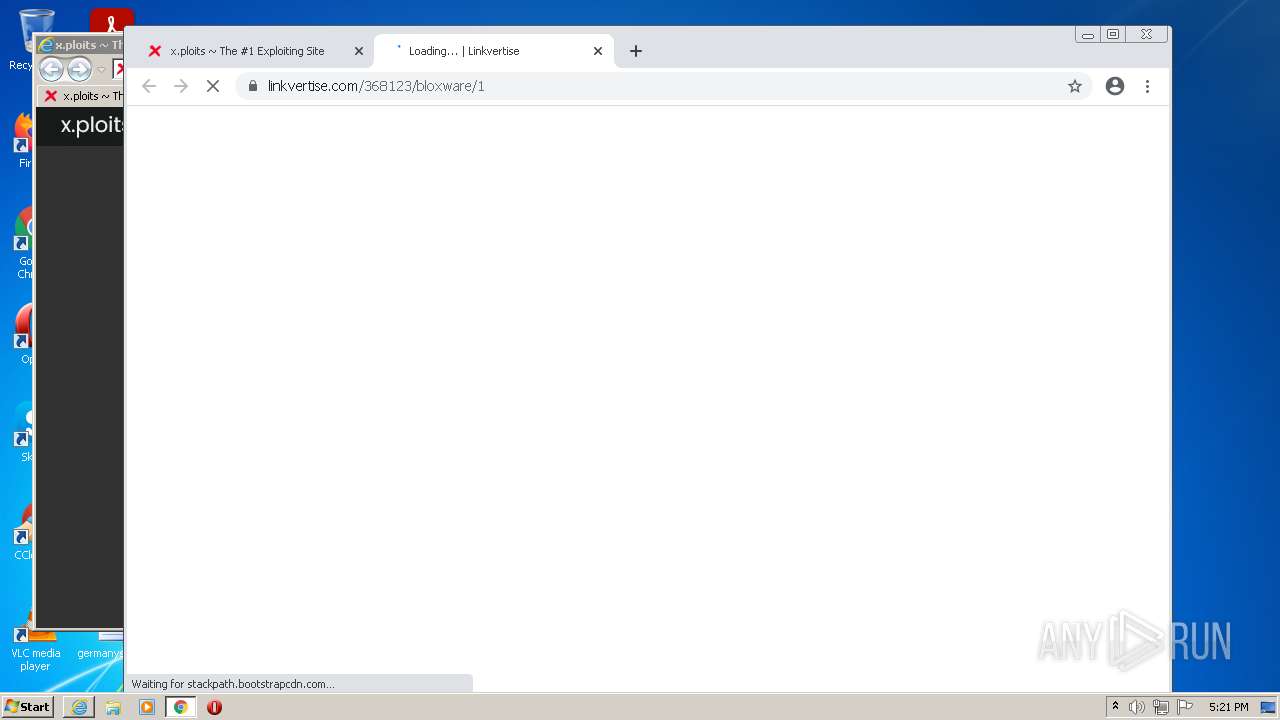1280x720 pixels.
Task: Select the x.ploits tab in Internet Explorer
Action: pos(82,96)
